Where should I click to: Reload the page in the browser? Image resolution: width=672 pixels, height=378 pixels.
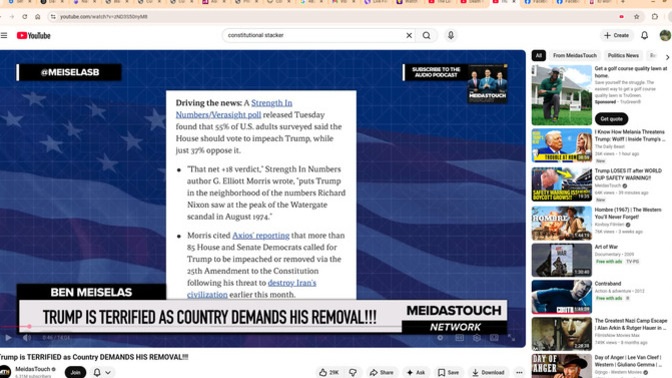[25, 17]
